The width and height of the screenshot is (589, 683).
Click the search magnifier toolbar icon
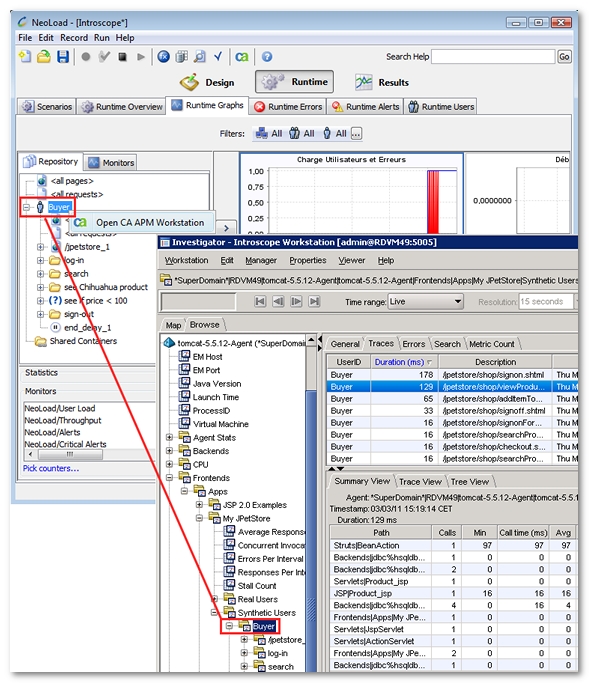(x=200, y=57)
